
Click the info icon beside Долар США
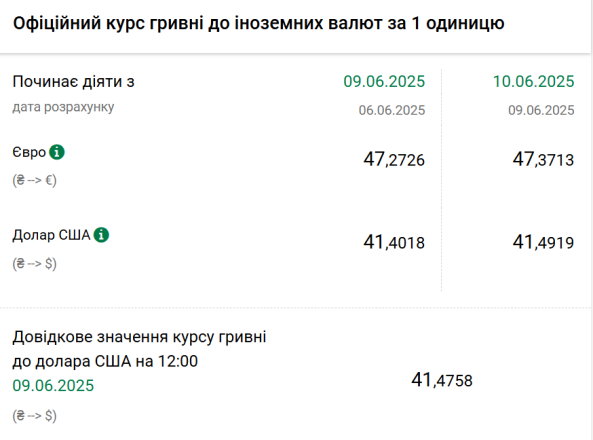(x=101, y=235)
